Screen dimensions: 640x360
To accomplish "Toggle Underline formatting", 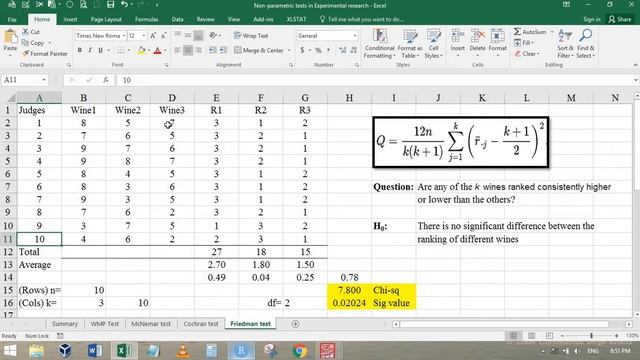I will (100, 50).
